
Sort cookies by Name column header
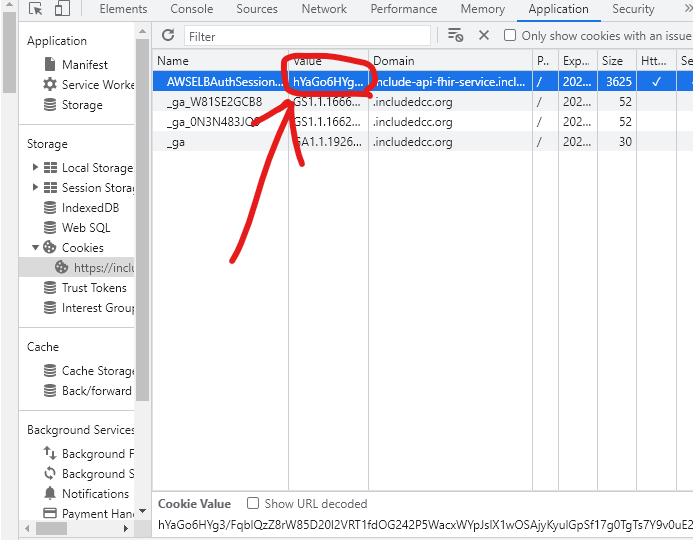point(221,61)
